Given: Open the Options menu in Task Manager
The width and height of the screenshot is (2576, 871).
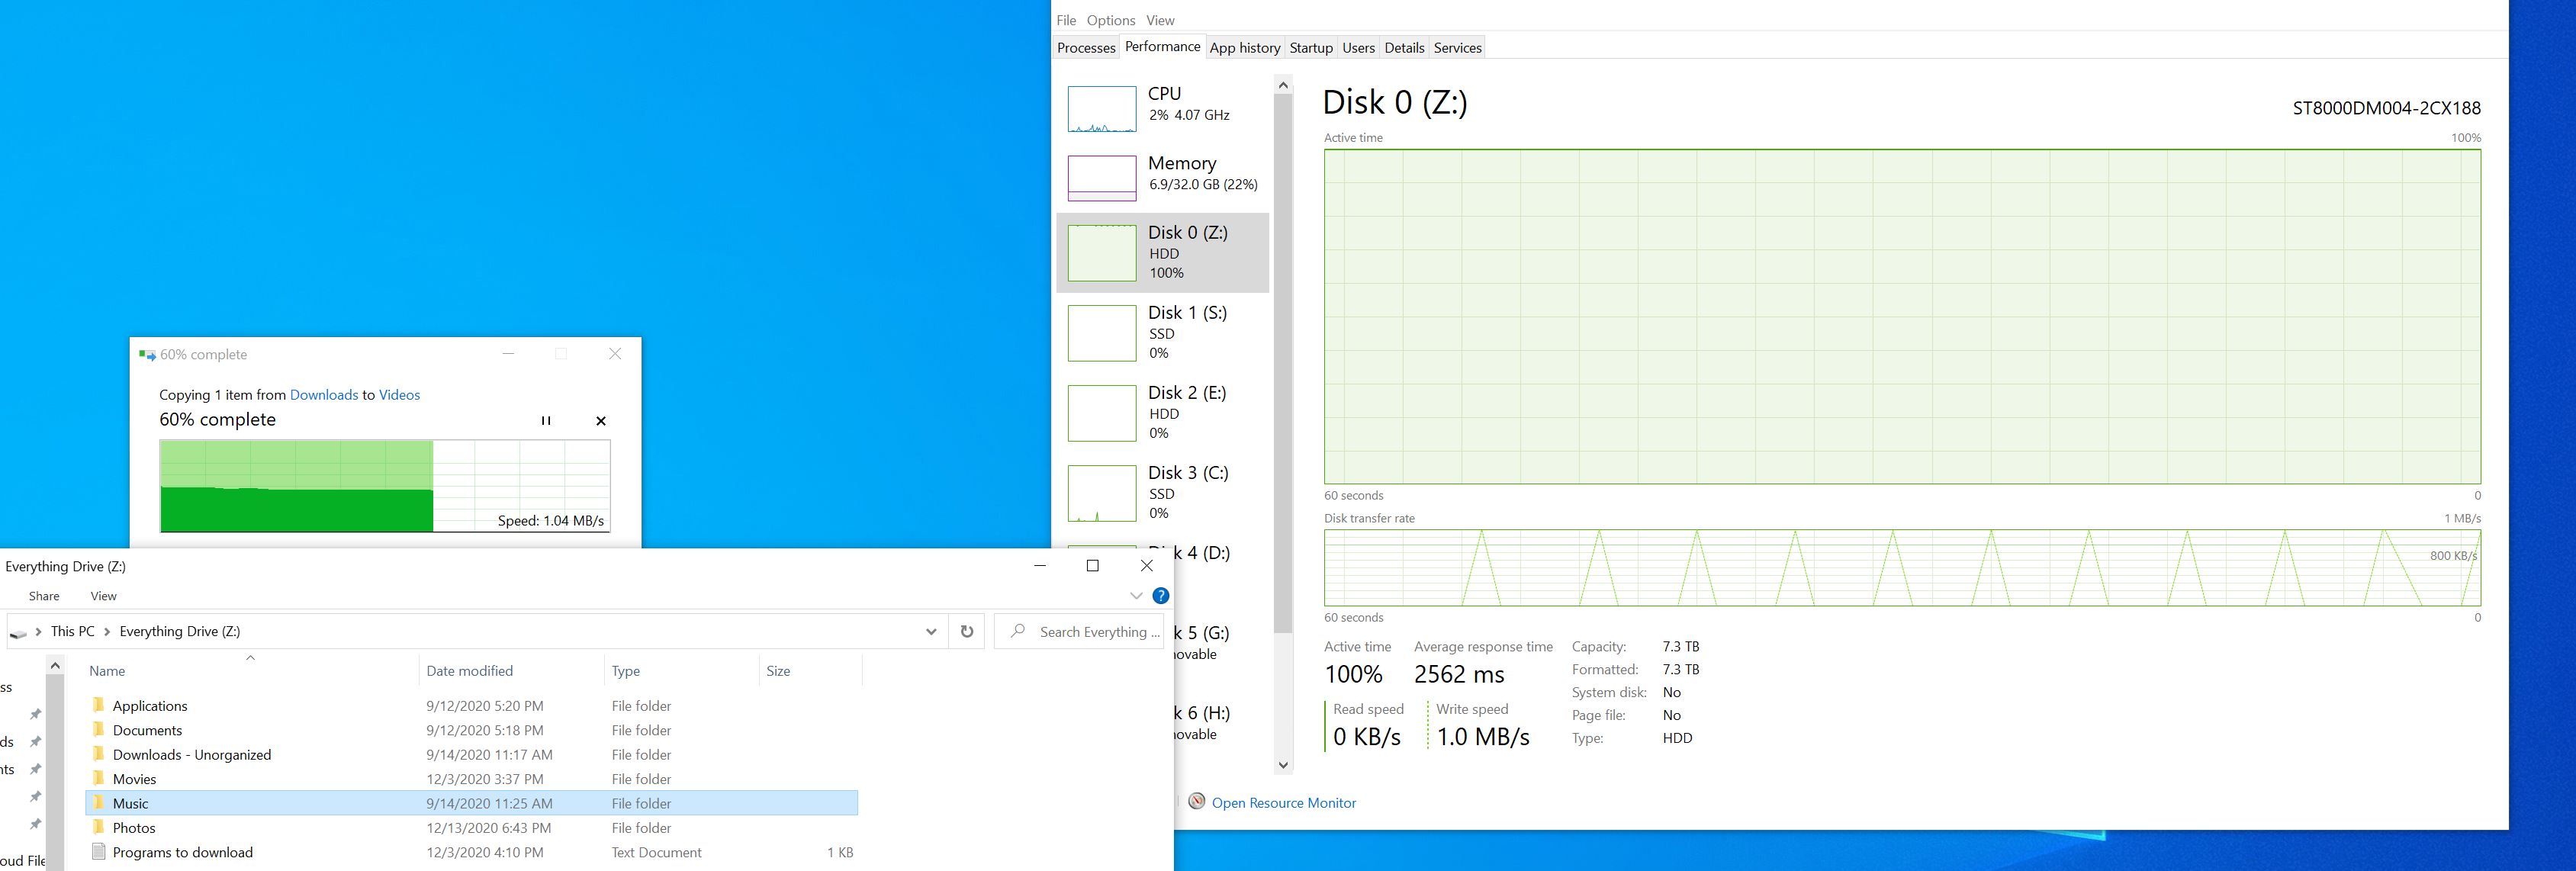Looking at the screenshot, I should (x=1110, y=20).
